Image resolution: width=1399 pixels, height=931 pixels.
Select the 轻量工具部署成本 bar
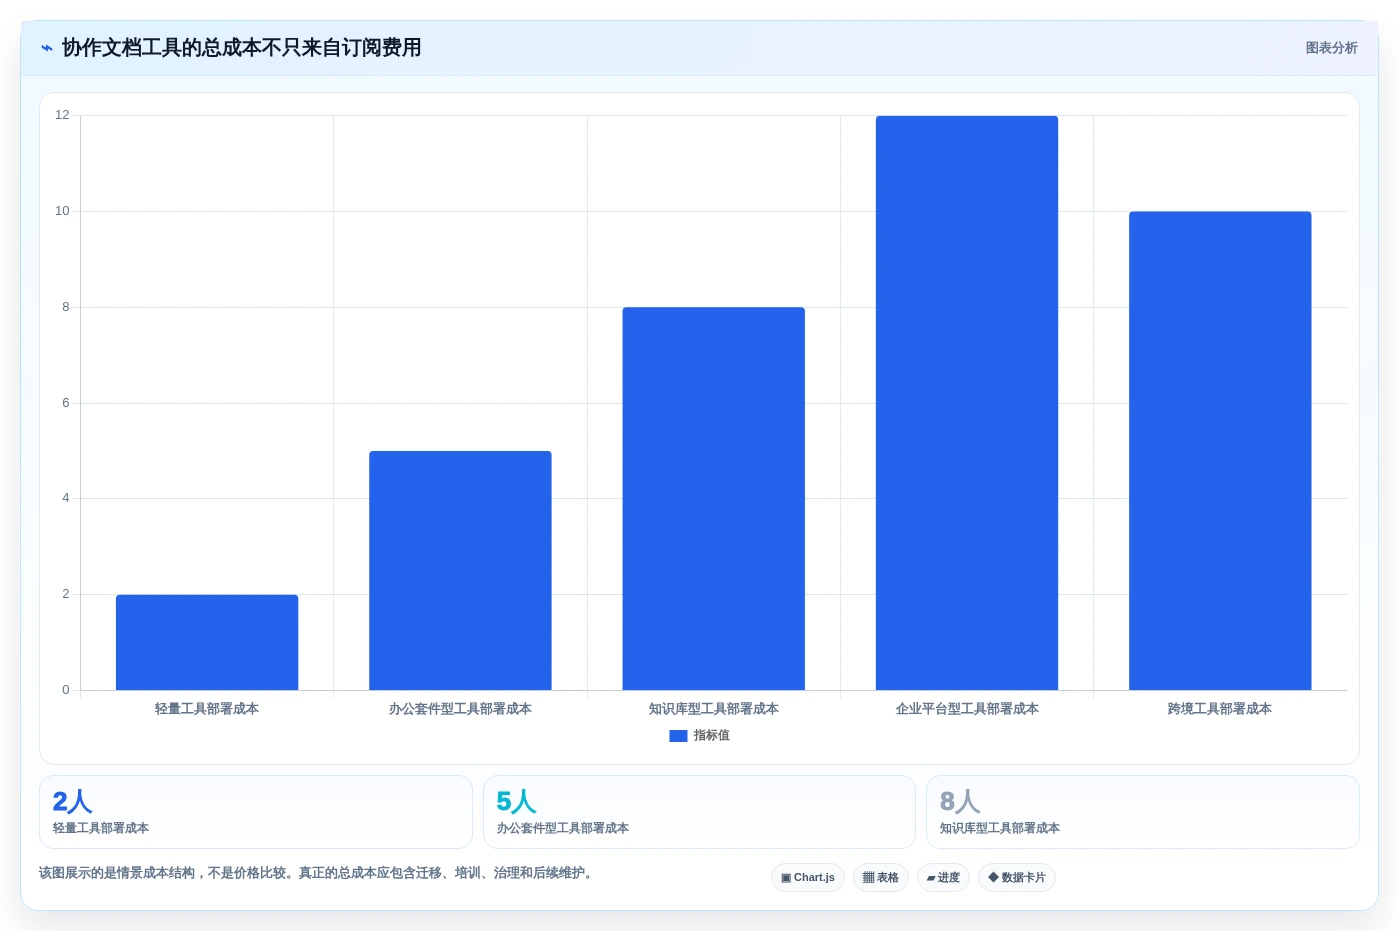click(x=207, y=642)
